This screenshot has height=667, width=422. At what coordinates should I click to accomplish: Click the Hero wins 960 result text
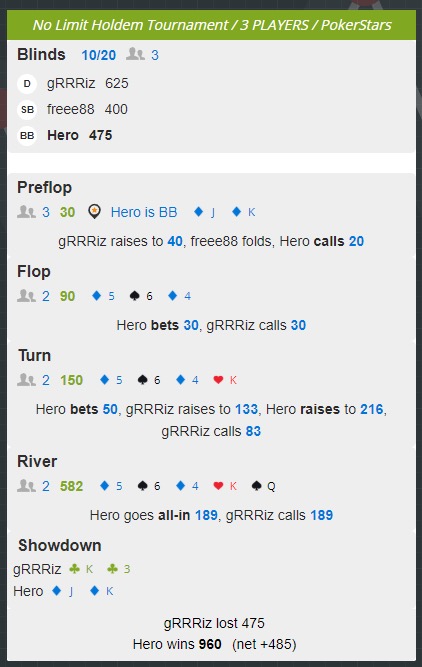click(x=177, y=644)
